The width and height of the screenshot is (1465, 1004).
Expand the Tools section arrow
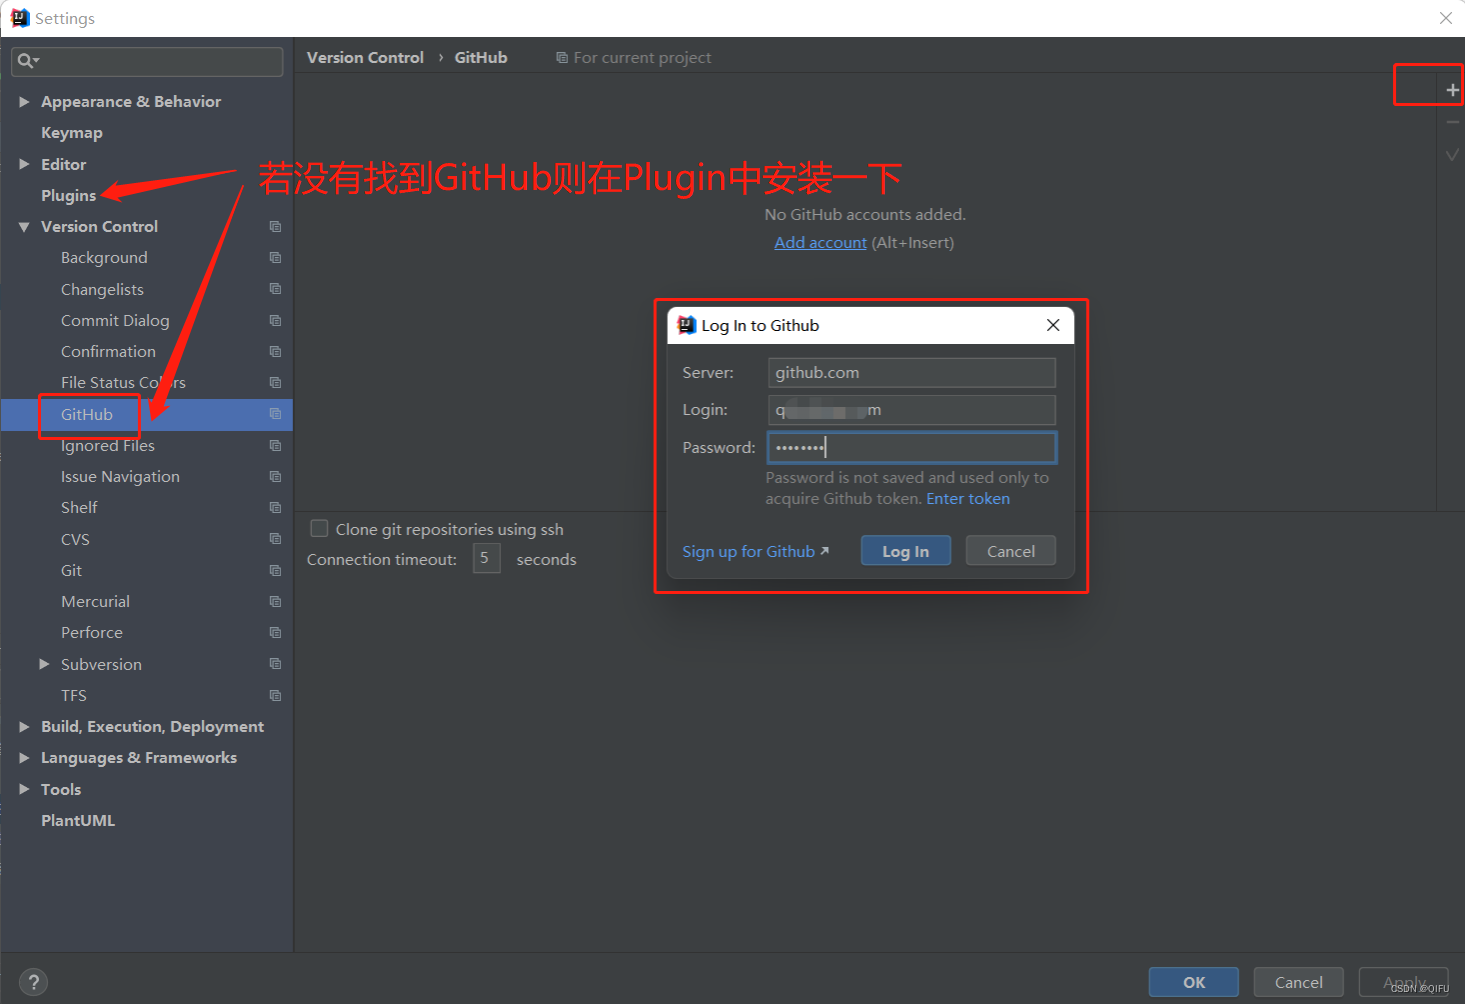click(24, 789)
